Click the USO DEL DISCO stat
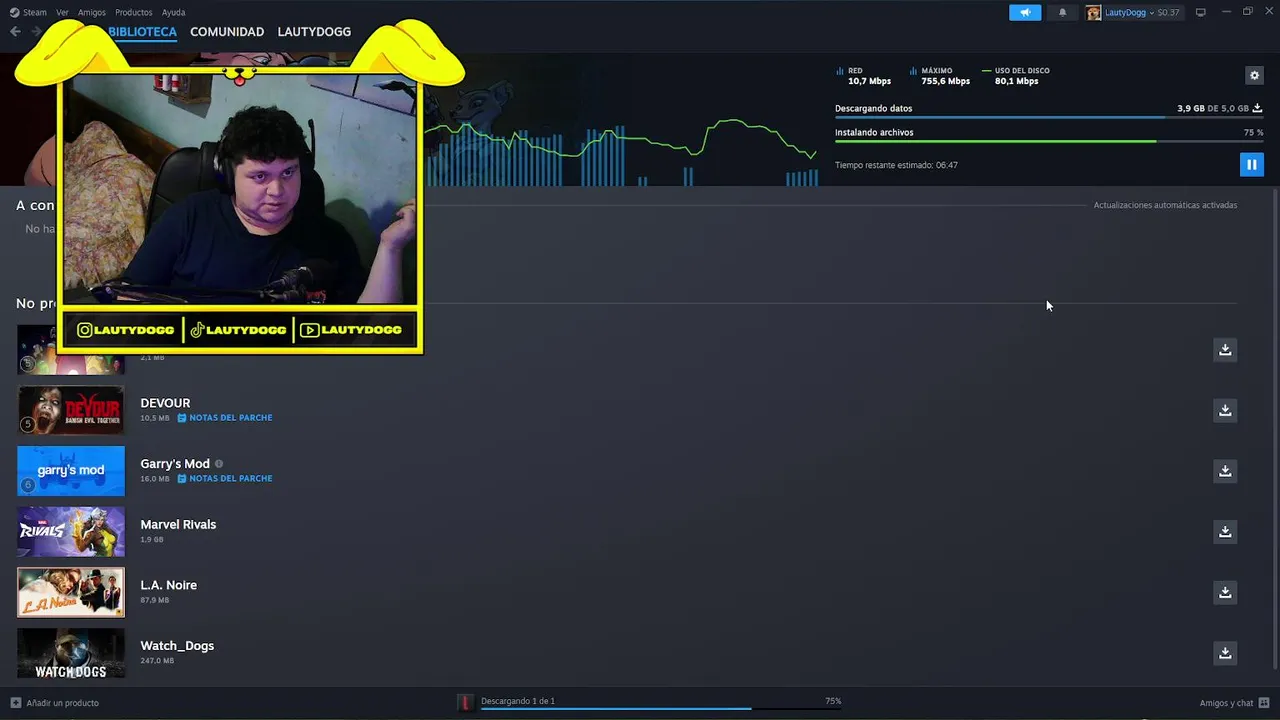The image size is (1280, 720). pos(1016,76)
